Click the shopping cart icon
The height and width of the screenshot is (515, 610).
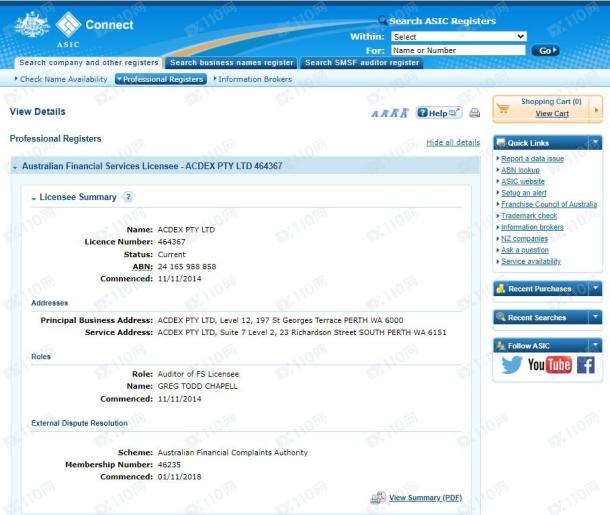click(503, 108)
